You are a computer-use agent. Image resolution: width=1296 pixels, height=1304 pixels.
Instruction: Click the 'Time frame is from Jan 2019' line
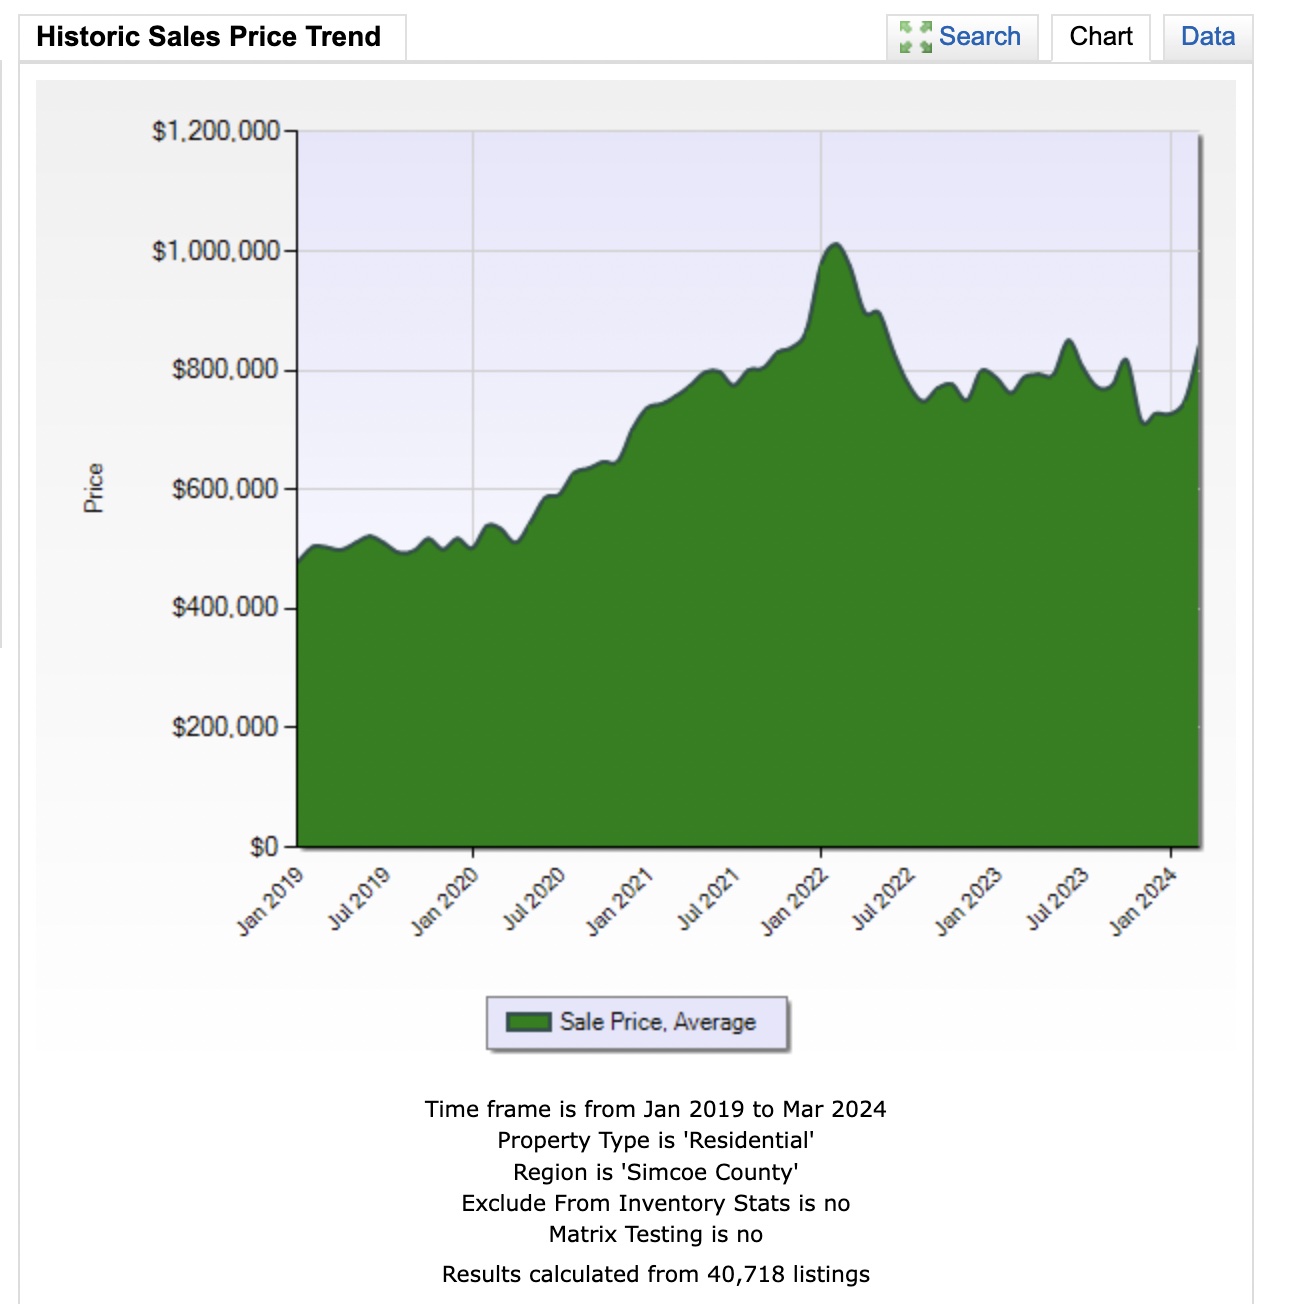pos(655,1109)
